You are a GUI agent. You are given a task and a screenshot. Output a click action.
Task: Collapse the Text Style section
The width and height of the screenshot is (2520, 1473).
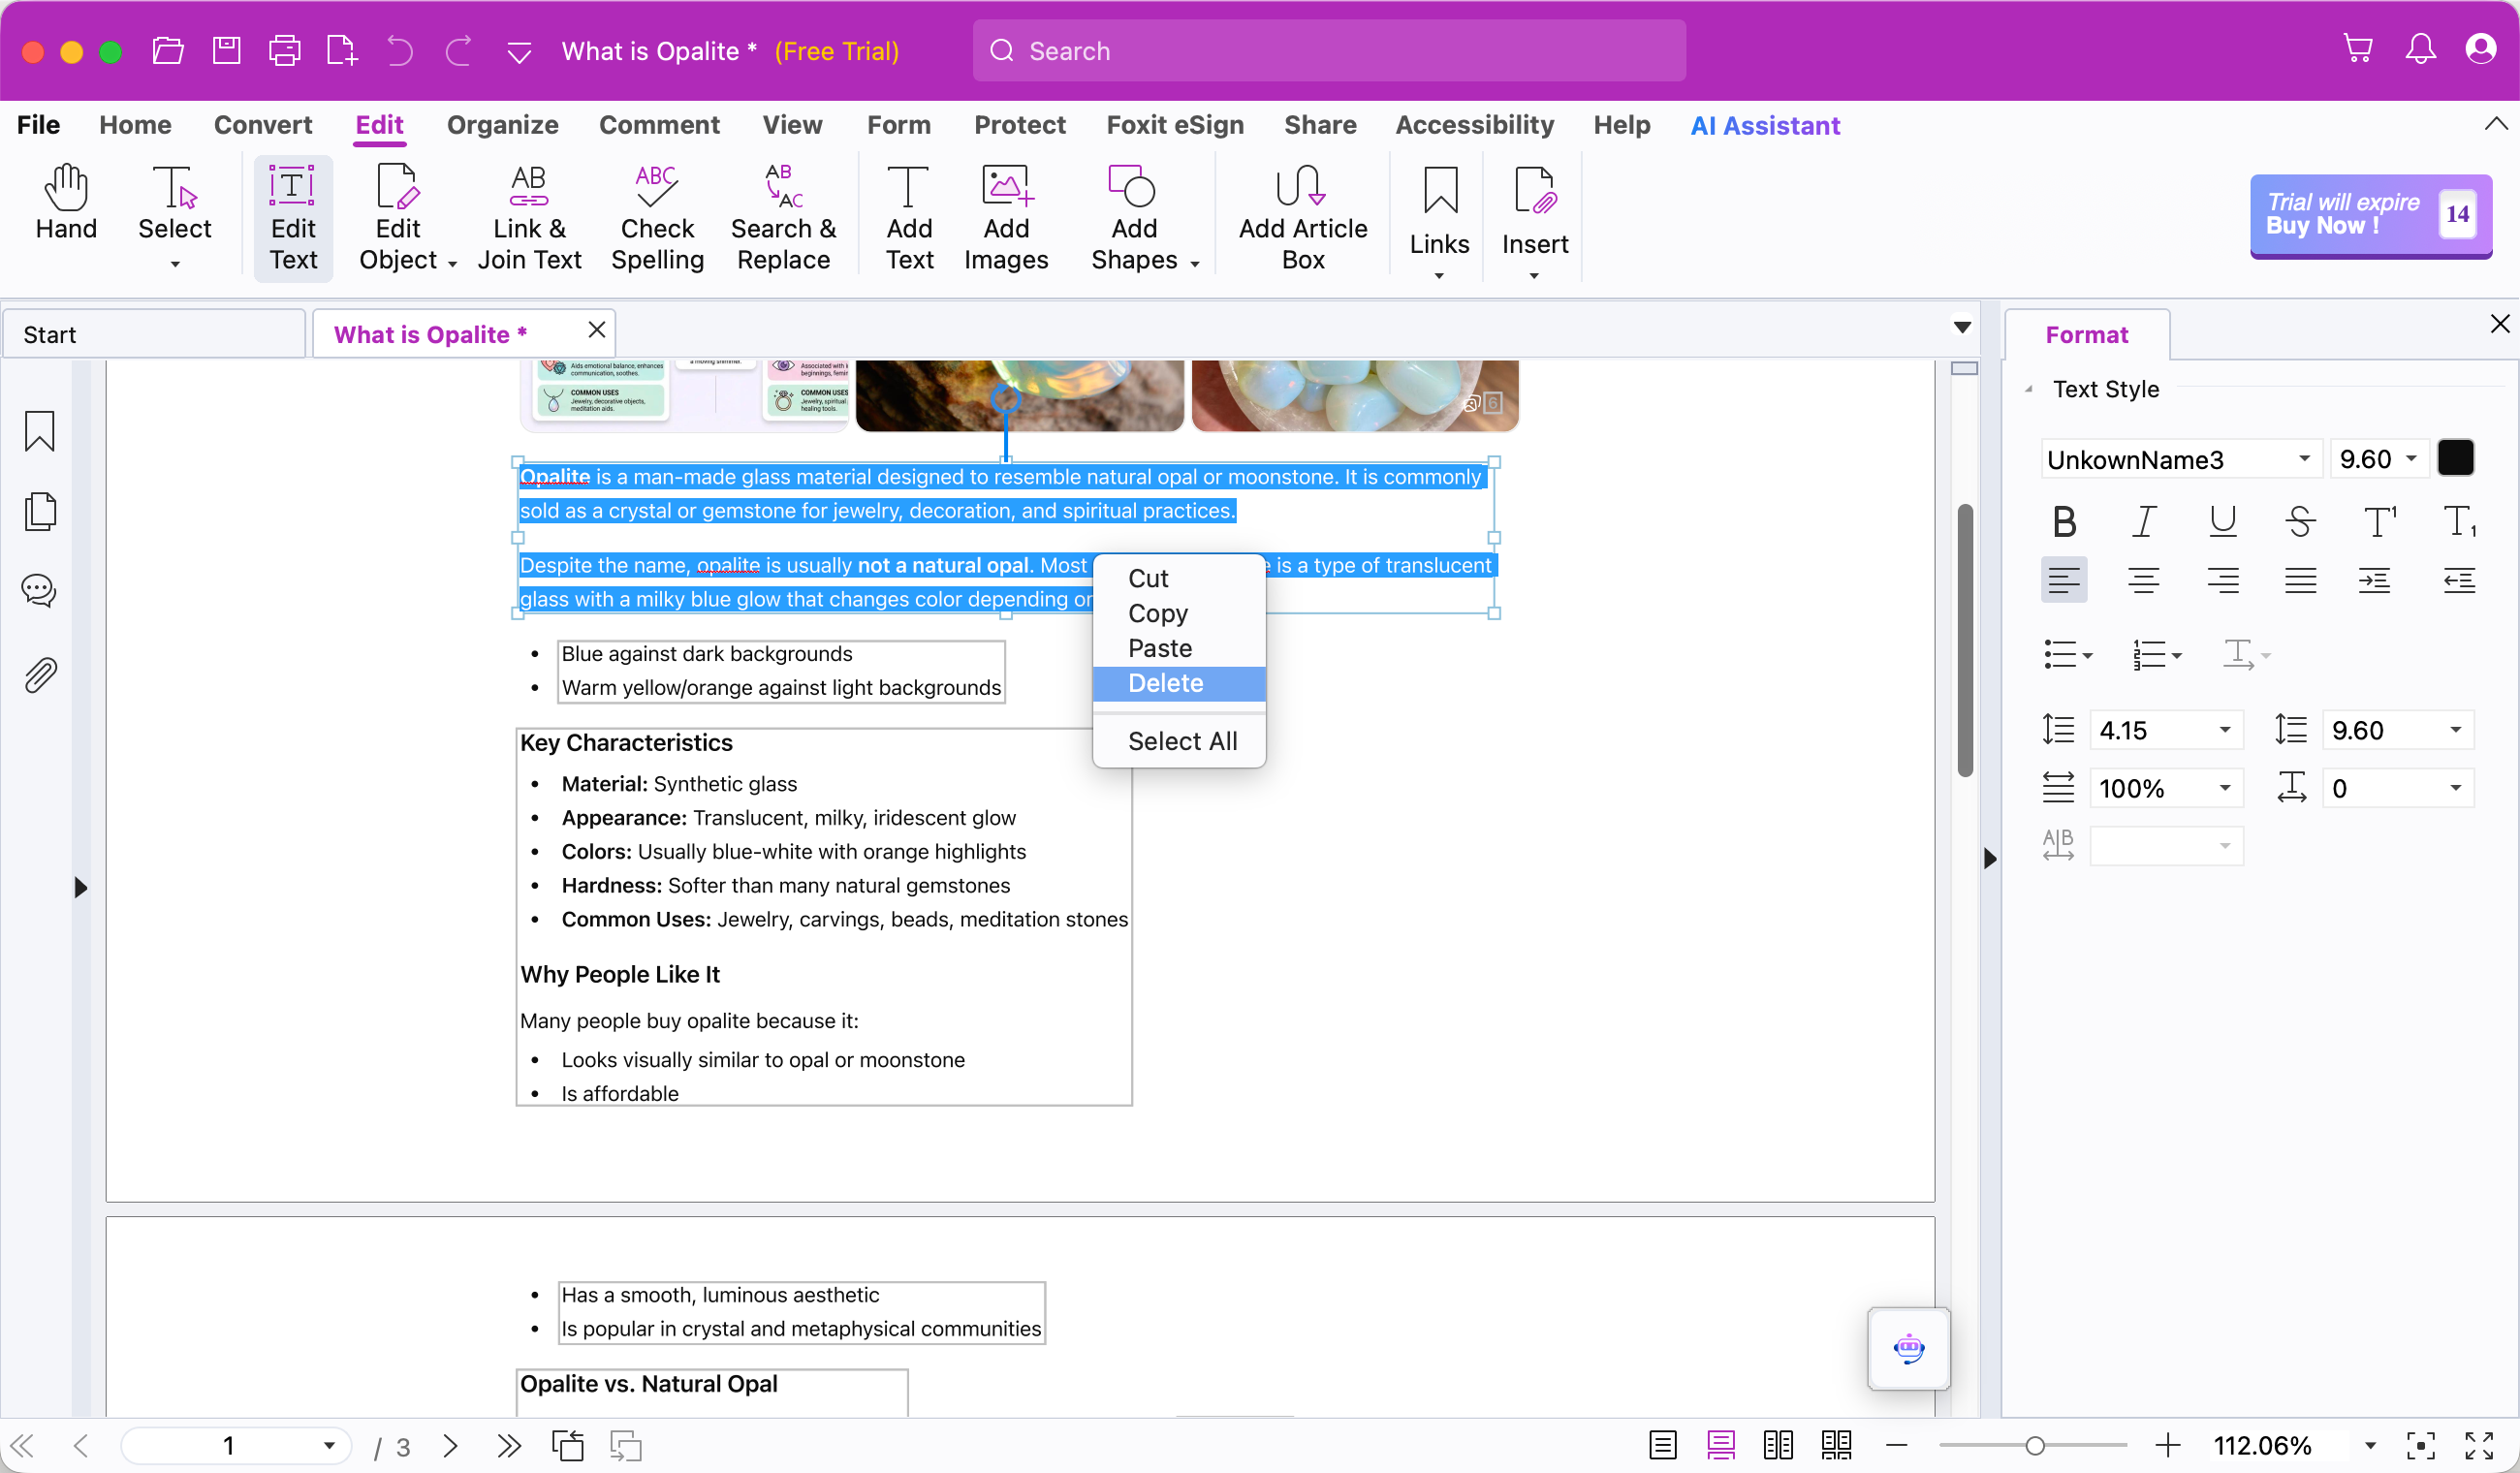[2028, 389]
